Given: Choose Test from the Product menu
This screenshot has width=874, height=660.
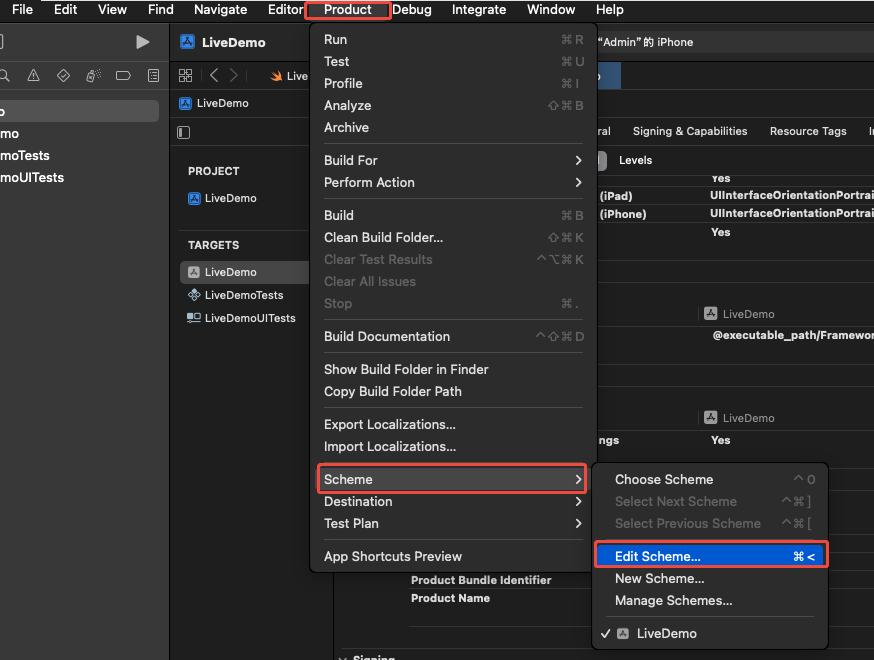Looking at the screenshot, I should coord(453,61).
